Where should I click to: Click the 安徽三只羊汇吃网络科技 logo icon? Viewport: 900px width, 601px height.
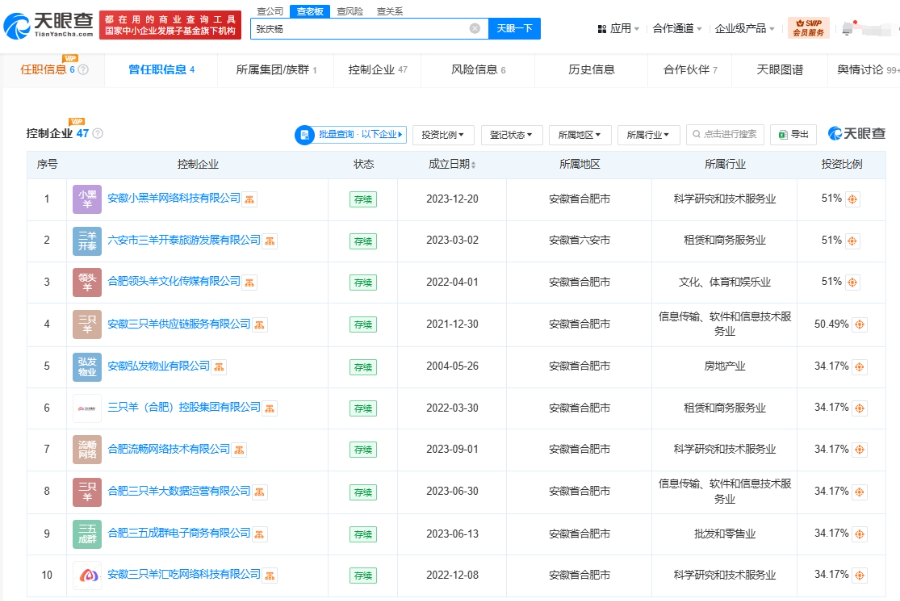pos(87,575)
